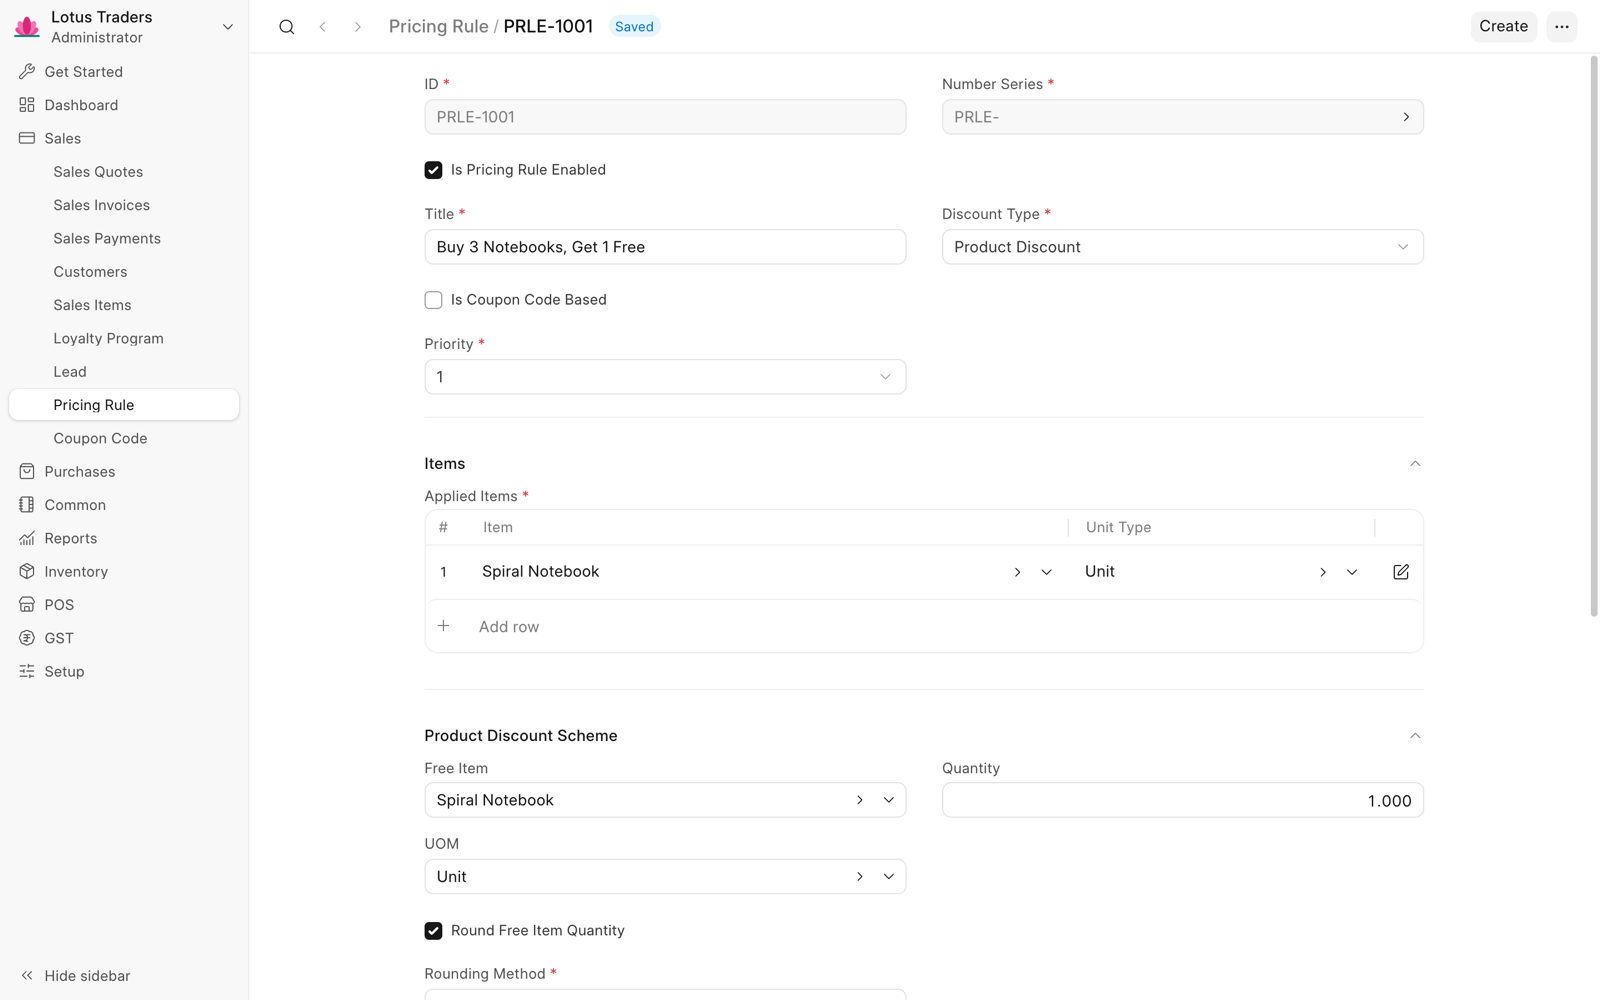Open Sales Invoices in the sidebar
The height and width of the screenshot is (1000, 1600).
pyautogui.click(x=124, y=205)
